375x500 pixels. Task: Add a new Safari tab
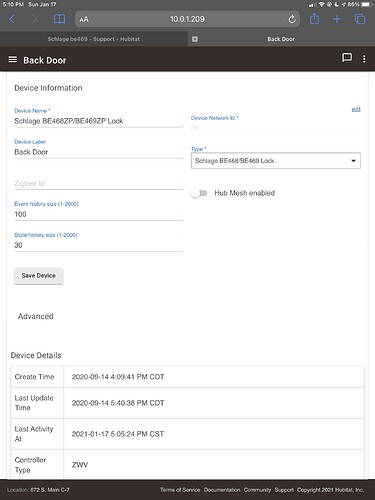pos(337,19)
